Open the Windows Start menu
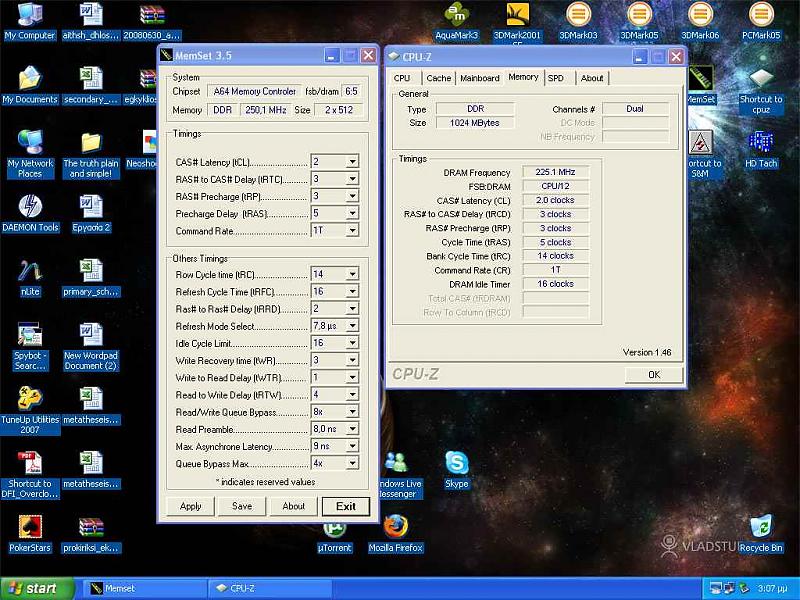The height and width of the screenshot is (600, 800). pos(37,589)
